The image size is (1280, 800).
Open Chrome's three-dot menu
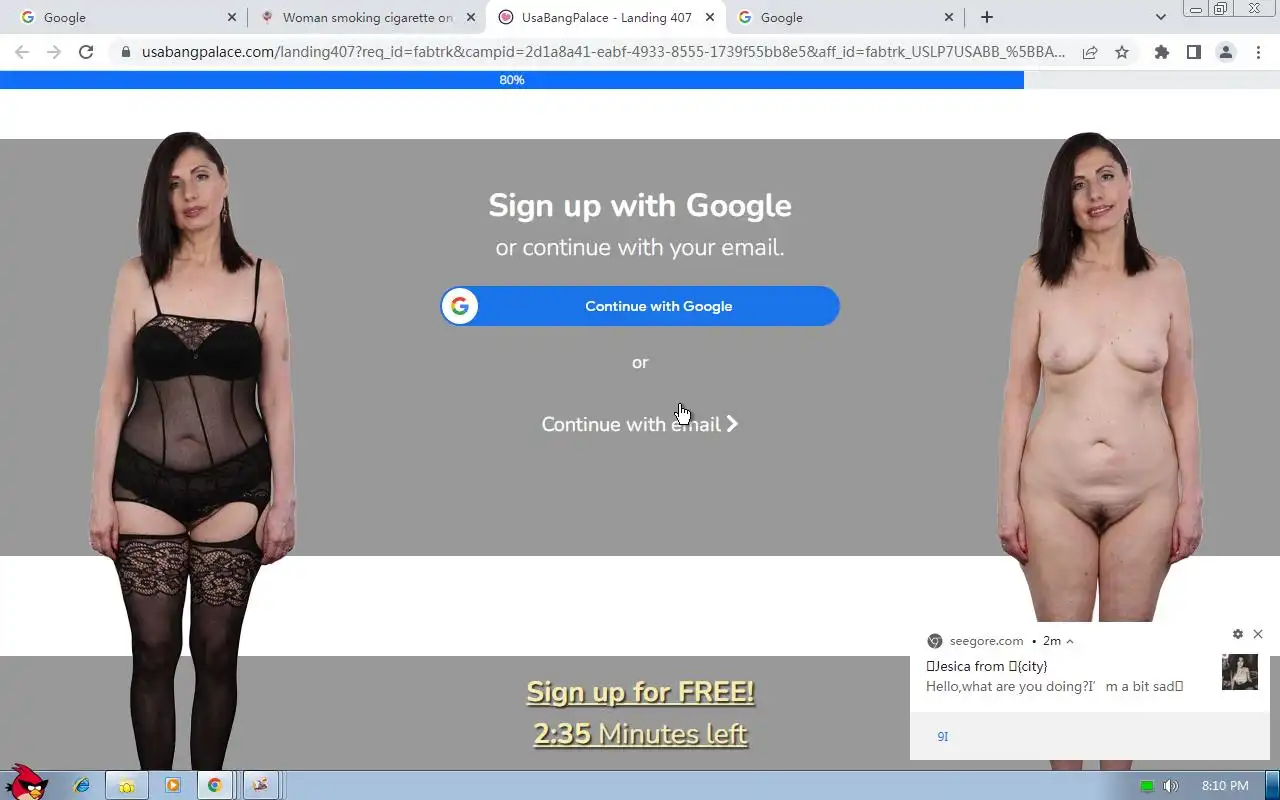(x=1257, y=52)
